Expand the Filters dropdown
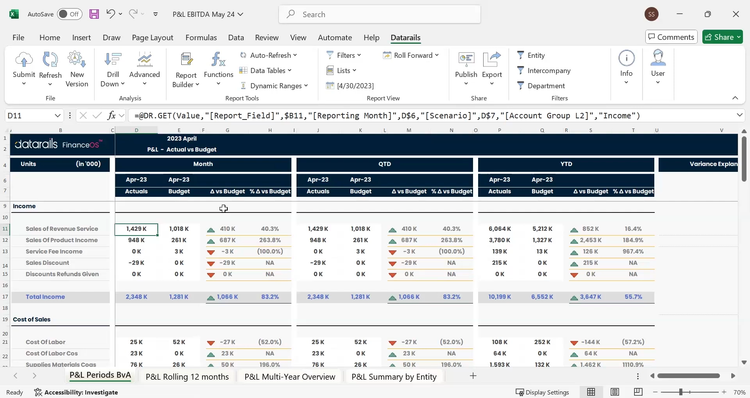The width and height of the screenshot is (750, 398). coord(344,55)
